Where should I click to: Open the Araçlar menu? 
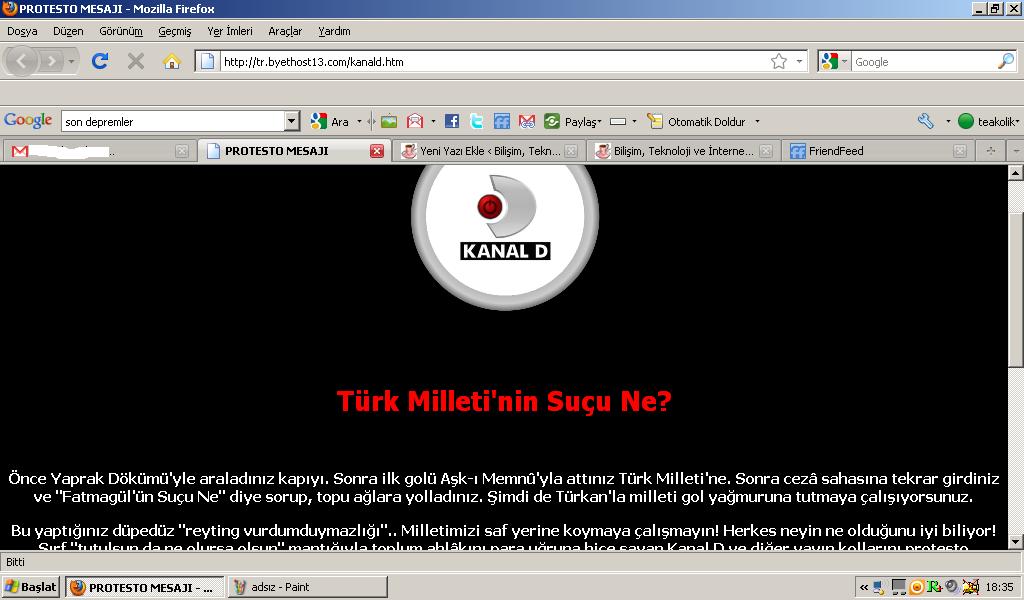point(285,31)
